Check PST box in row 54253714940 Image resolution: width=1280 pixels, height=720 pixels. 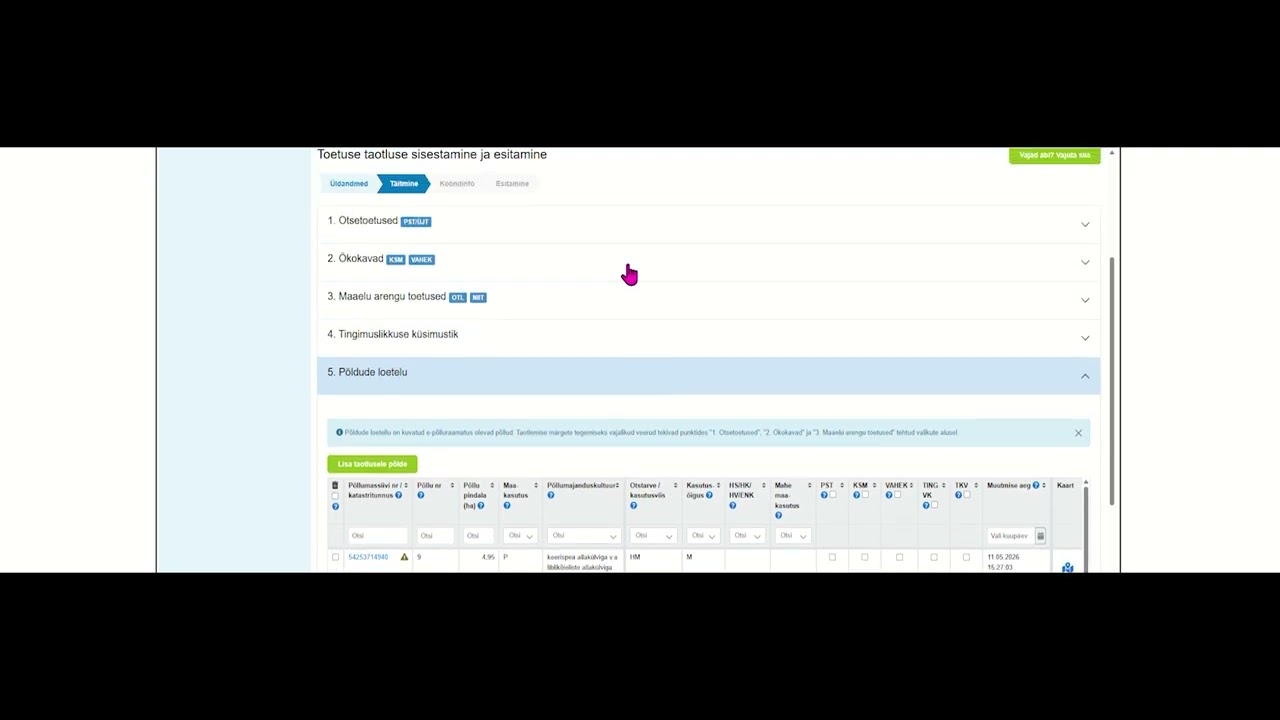(x=832, y=557)
